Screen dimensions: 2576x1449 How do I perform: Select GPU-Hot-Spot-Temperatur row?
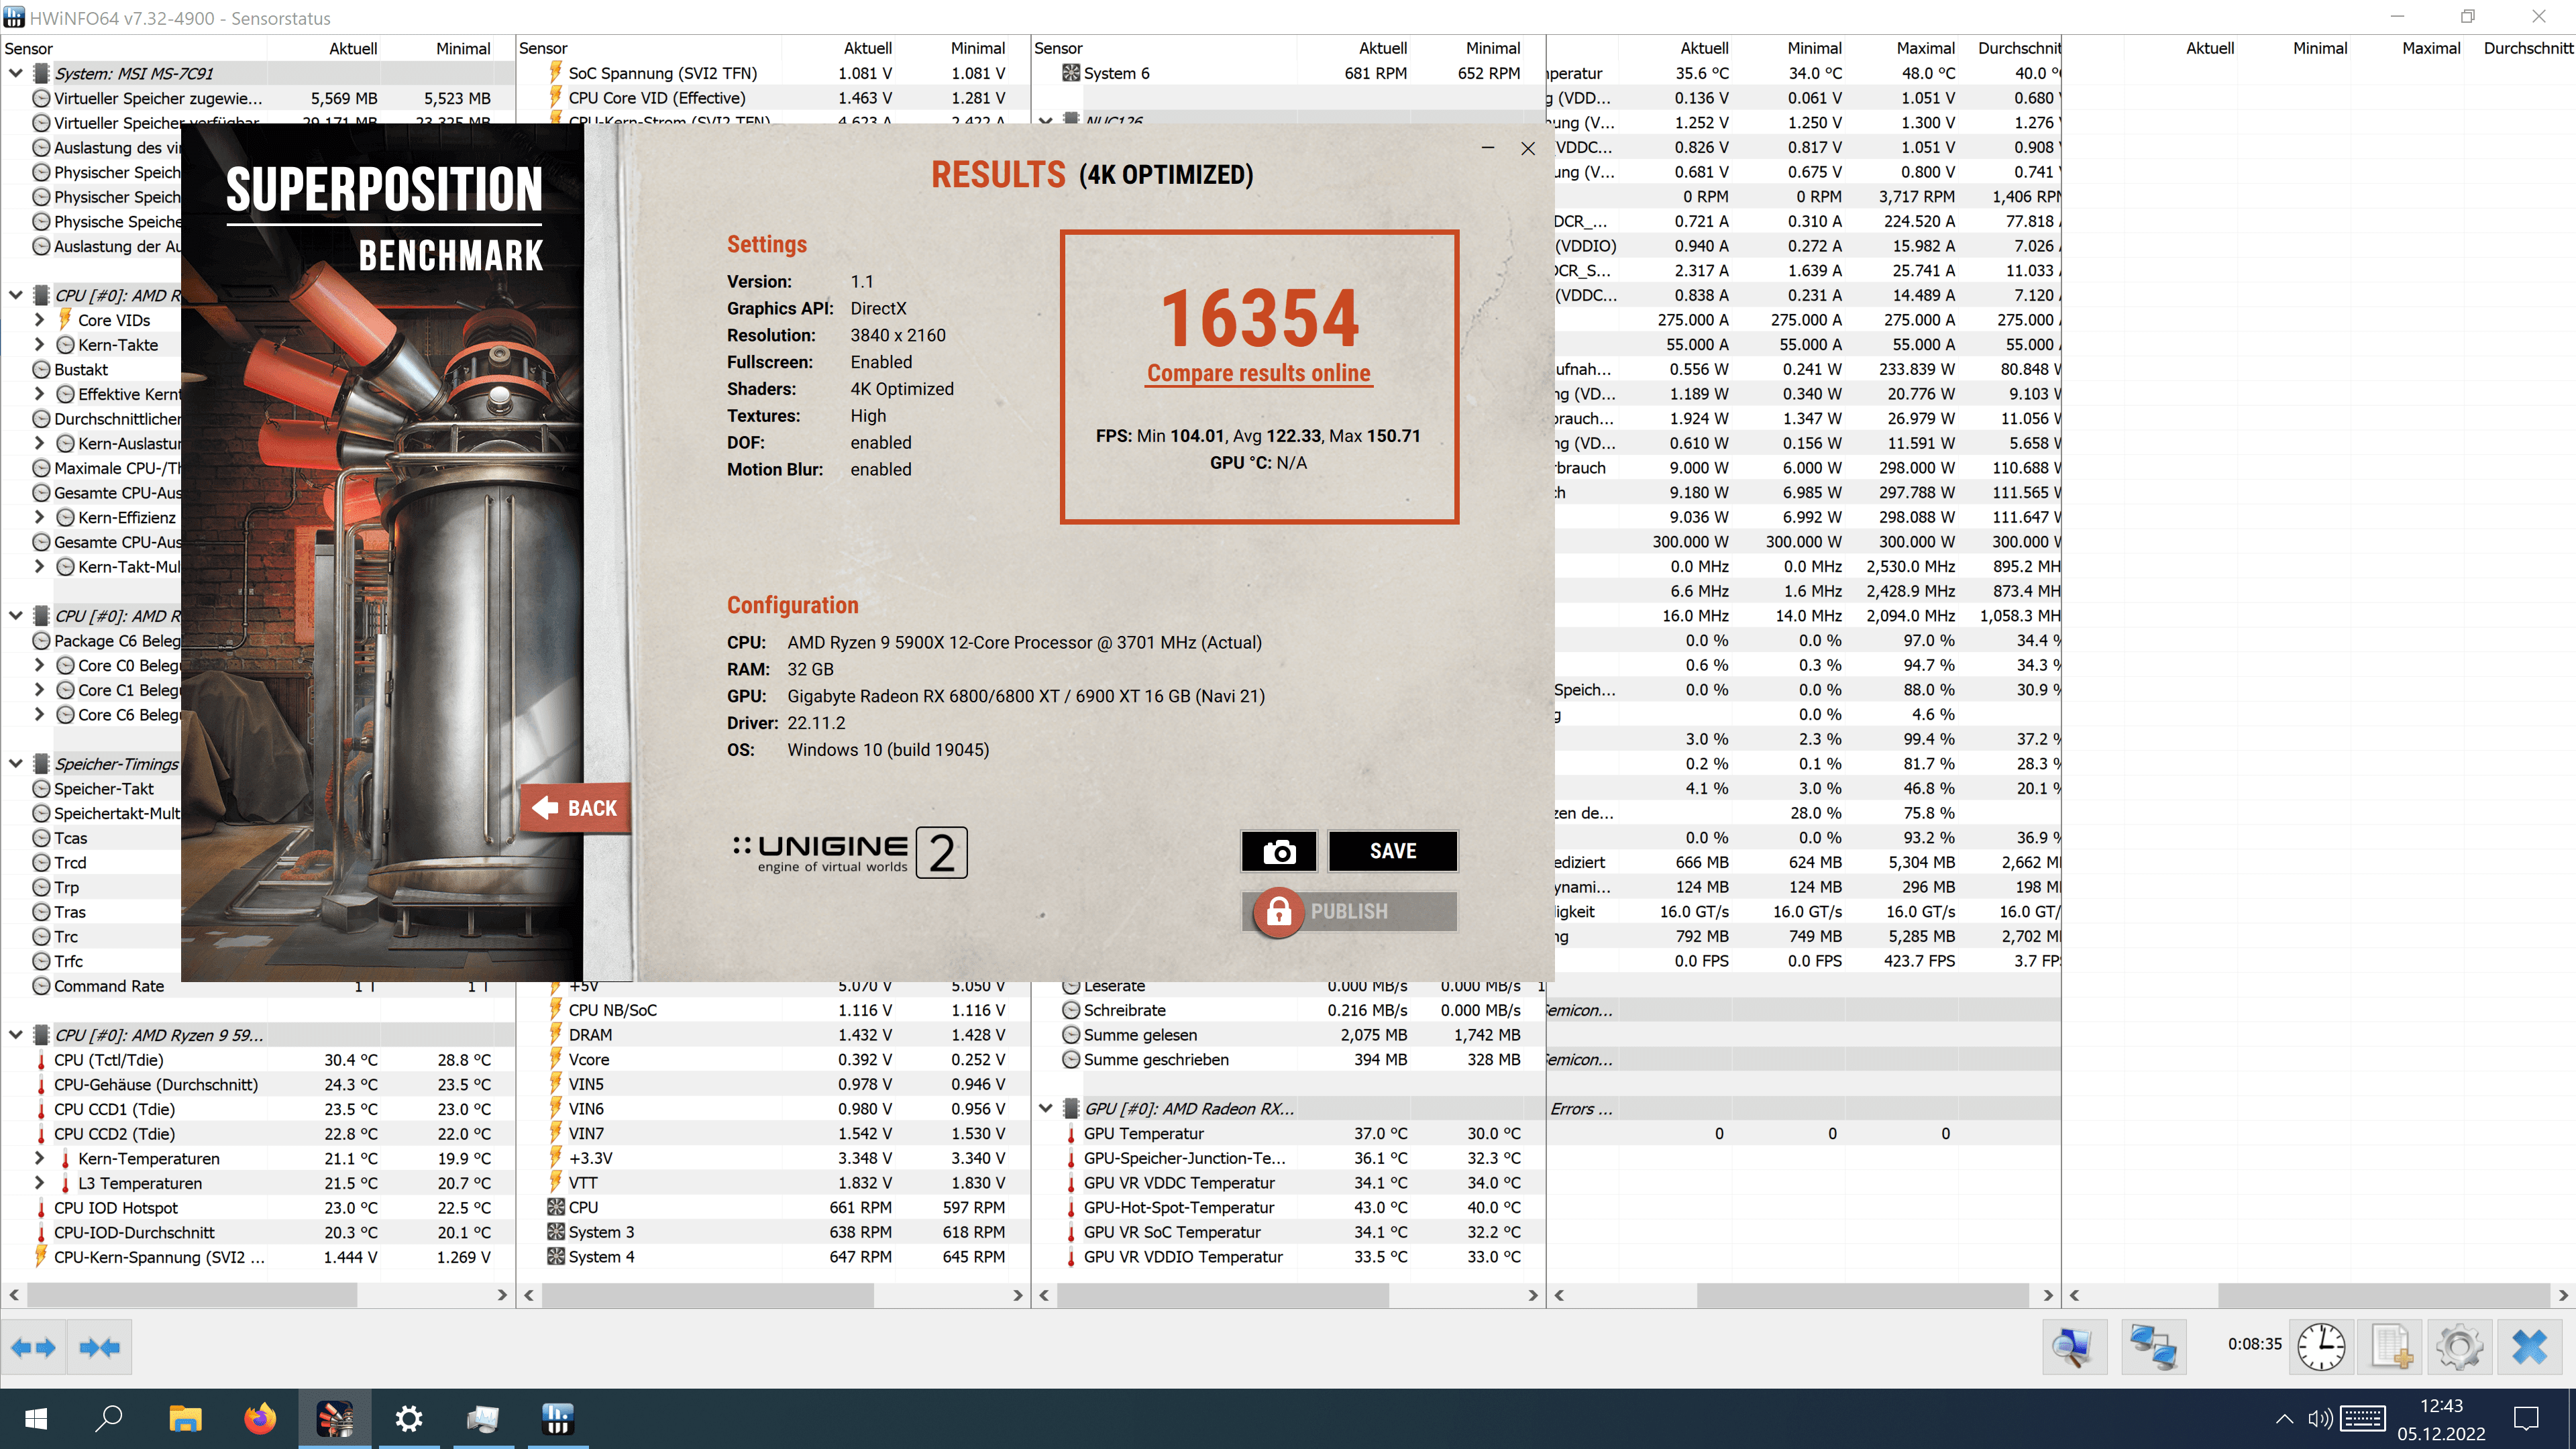pos(1288,1208)
